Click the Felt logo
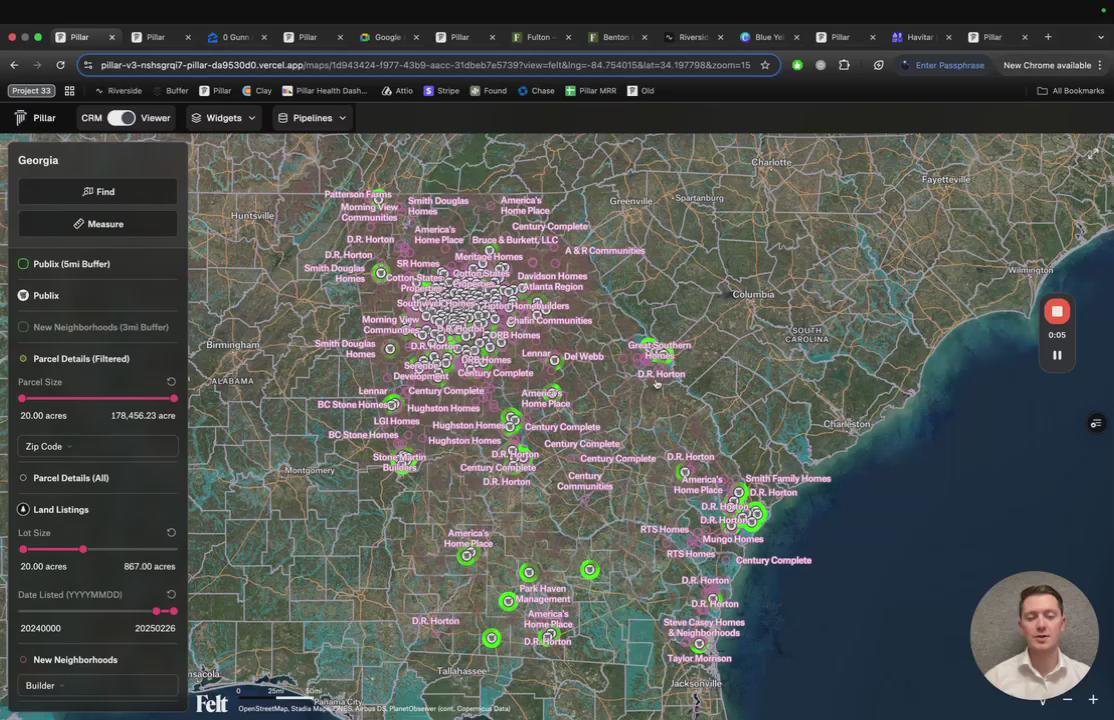1114x720 pixels. (x=212, y=704)
